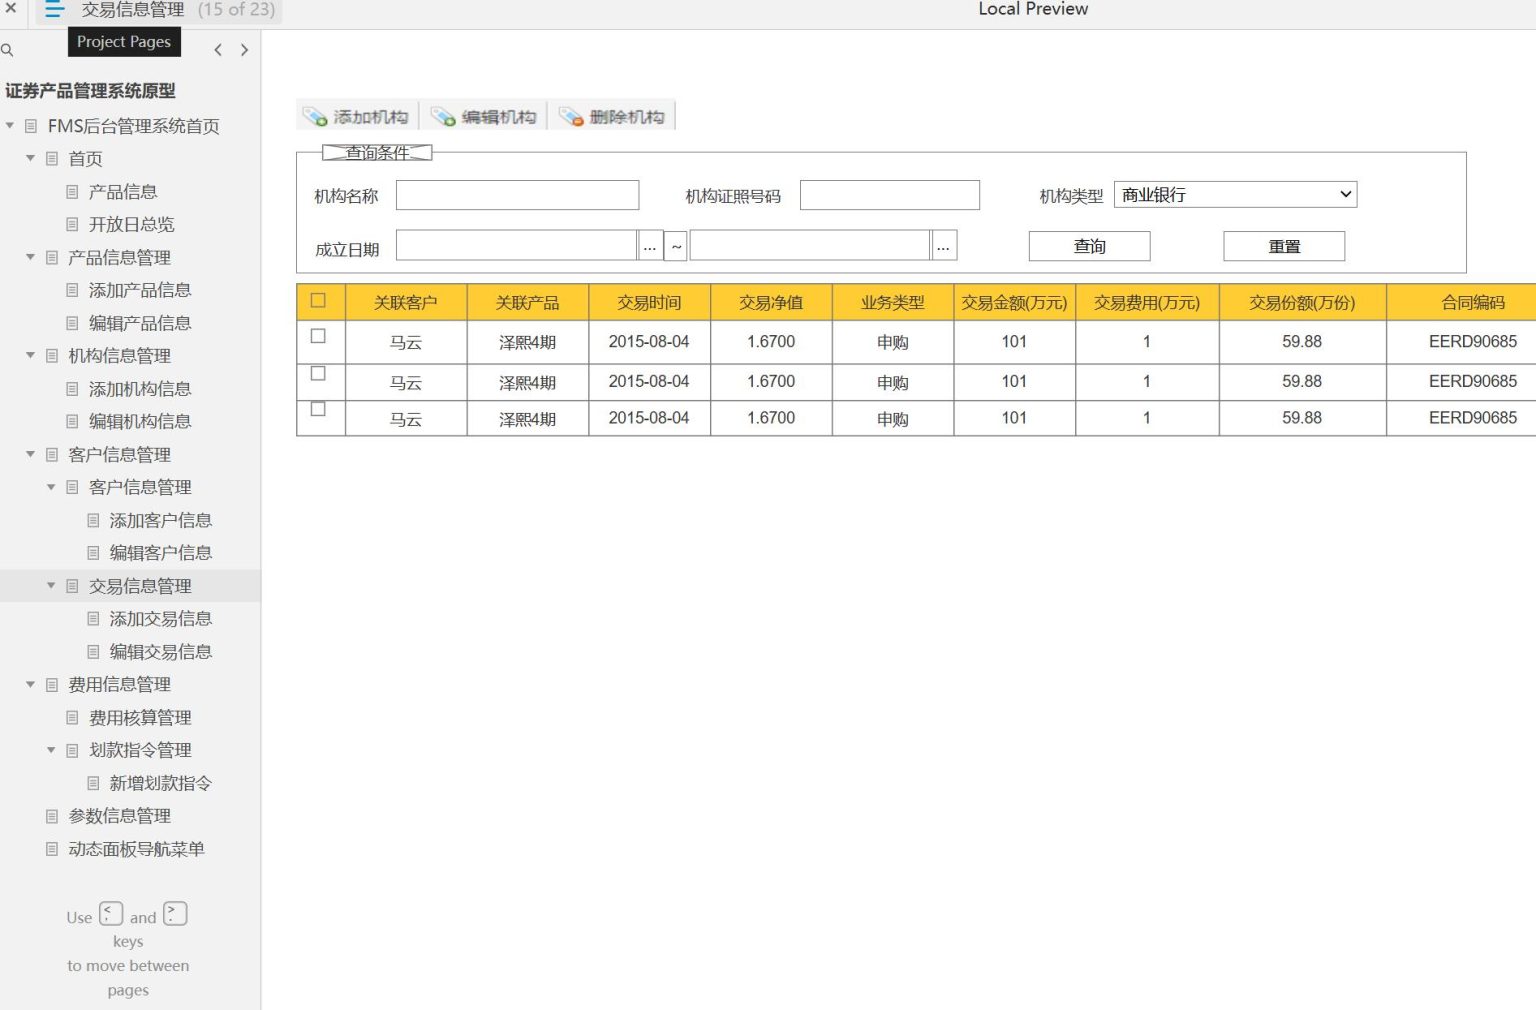This screenshot has height=1010, width=1536.
Task: Toggle the select-all checkbox in table header
Action: point(318,300)
